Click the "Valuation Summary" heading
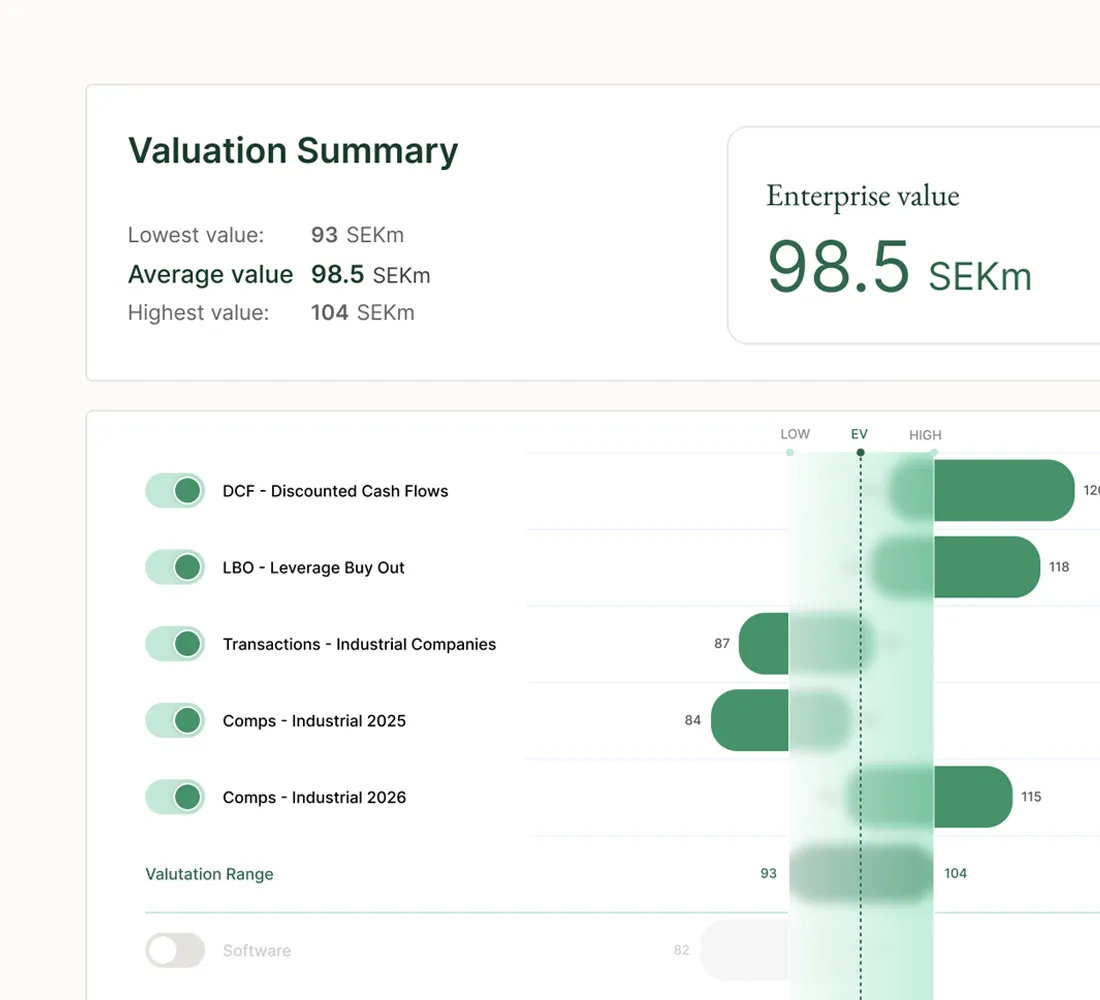 point(293,151)
